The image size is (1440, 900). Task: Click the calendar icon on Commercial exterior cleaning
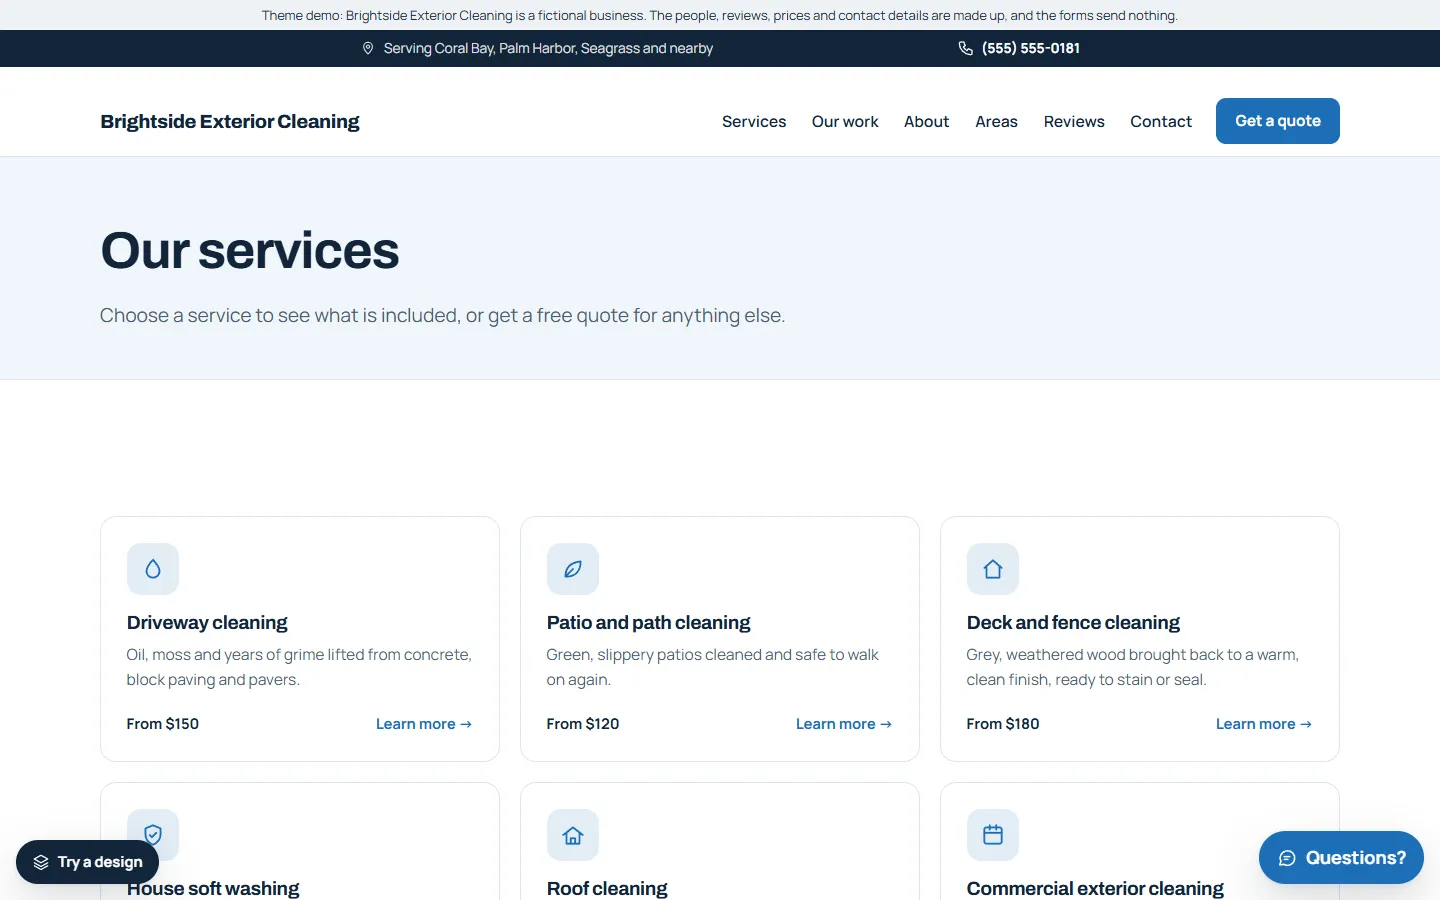point(993,835)
